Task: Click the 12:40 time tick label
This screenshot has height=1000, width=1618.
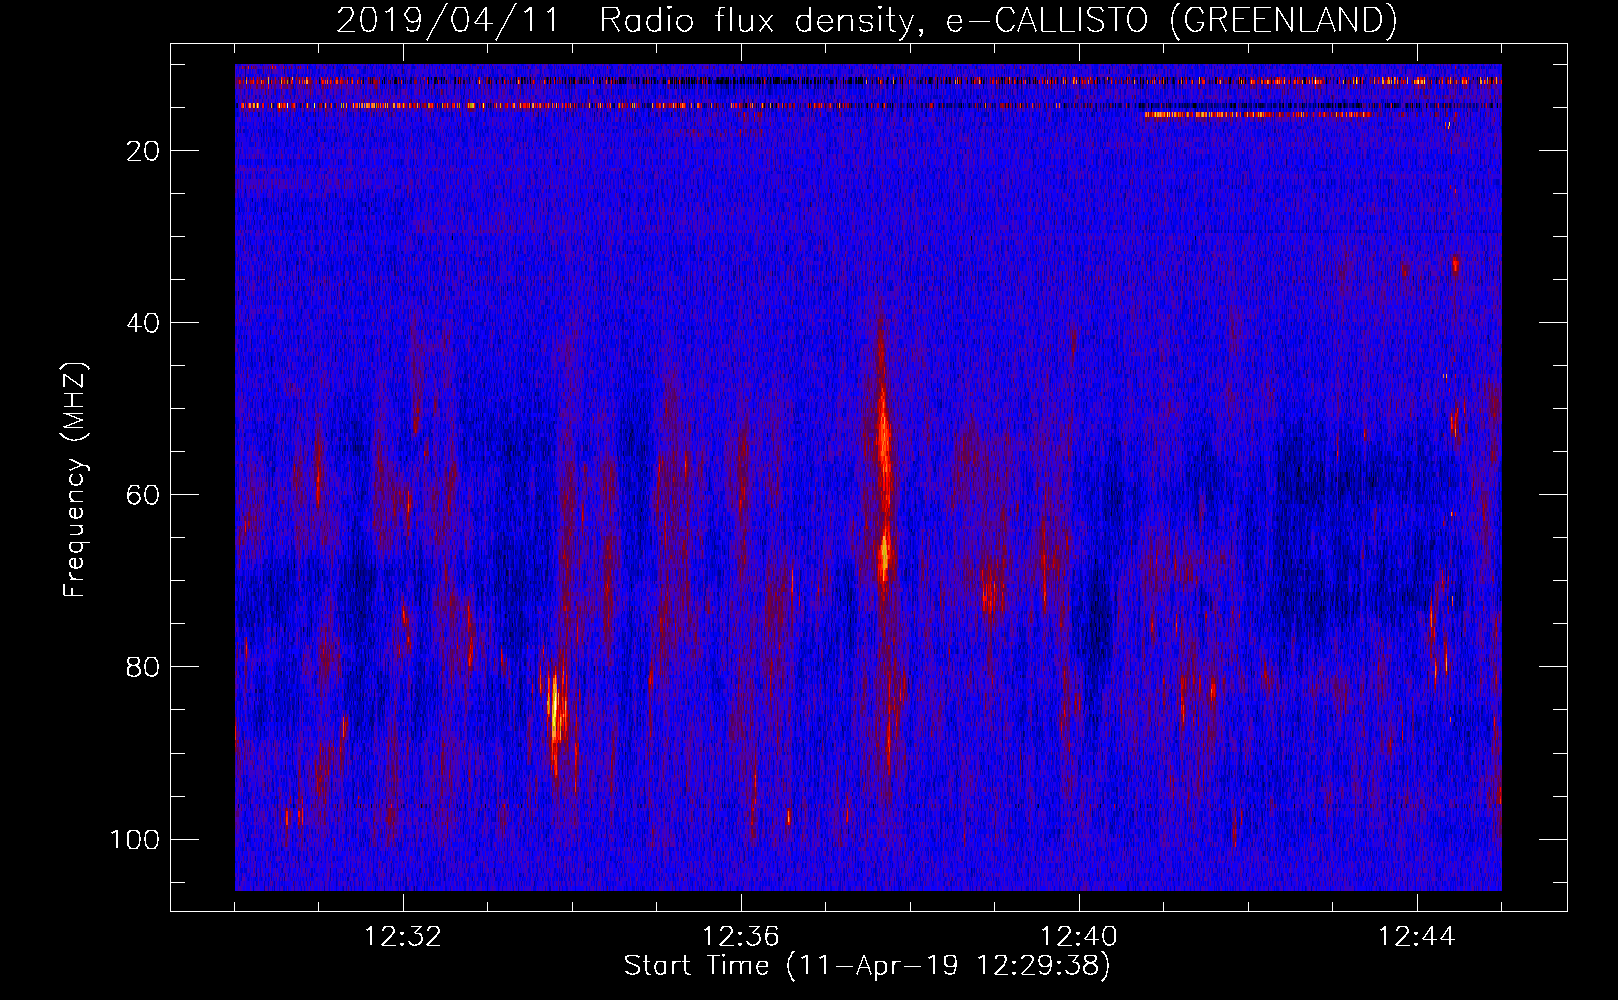Action: point(1079,937)
